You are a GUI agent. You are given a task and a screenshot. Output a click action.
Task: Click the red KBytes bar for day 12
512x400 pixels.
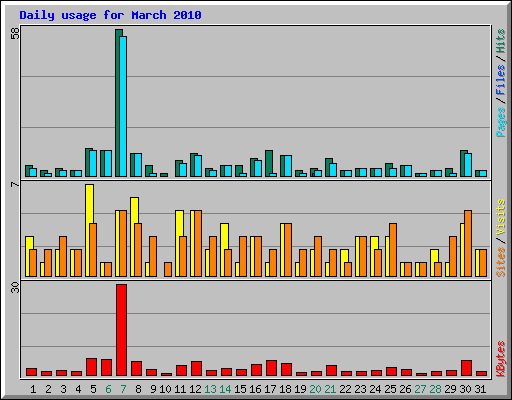pos(196,368)
